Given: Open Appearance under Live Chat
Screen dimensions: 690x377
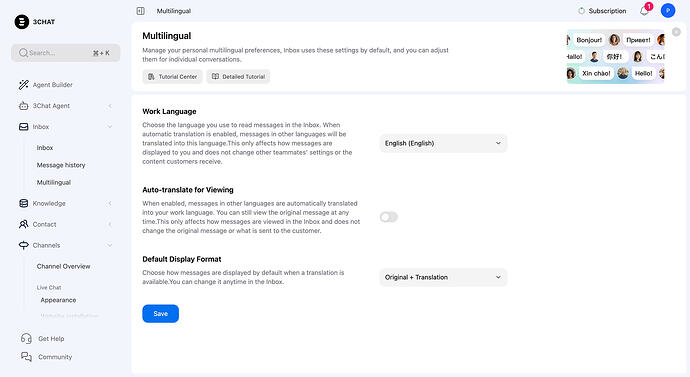Looking at the screenshot, I should pos(58,300).
